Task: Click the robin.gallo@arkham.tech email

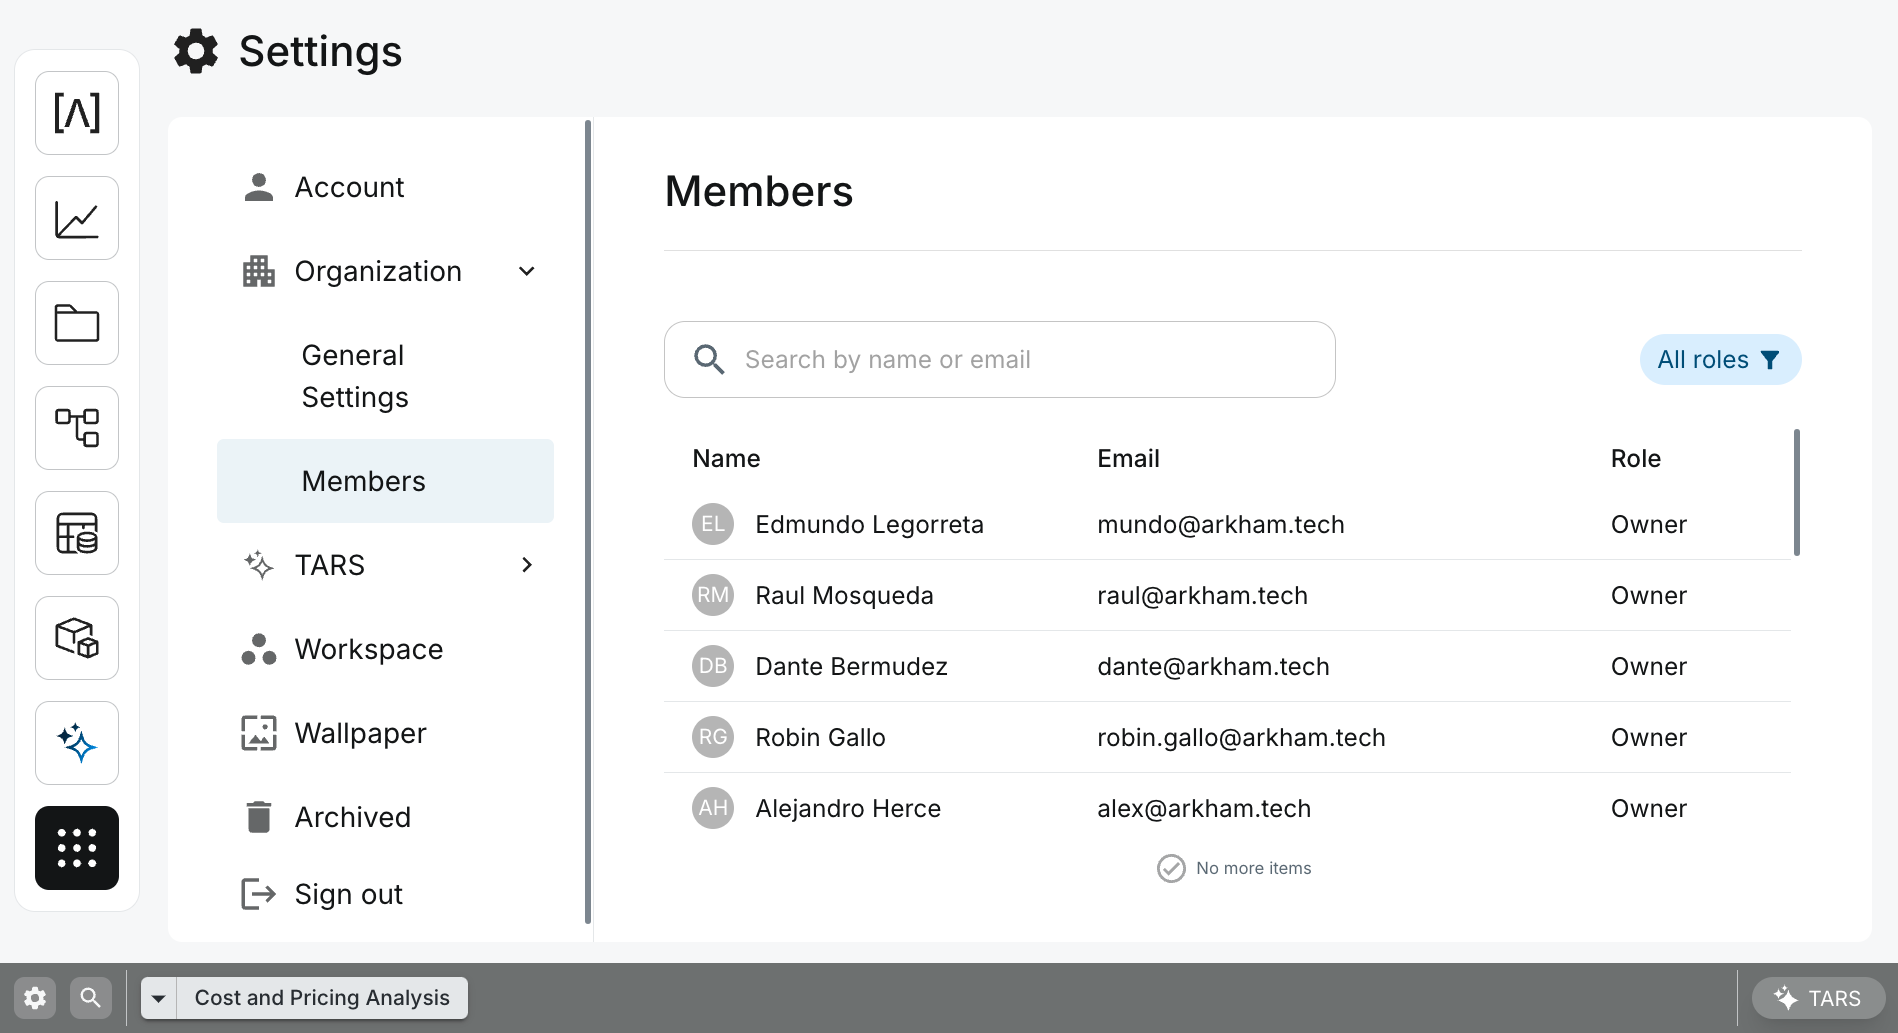Action: click(1242, 737)
